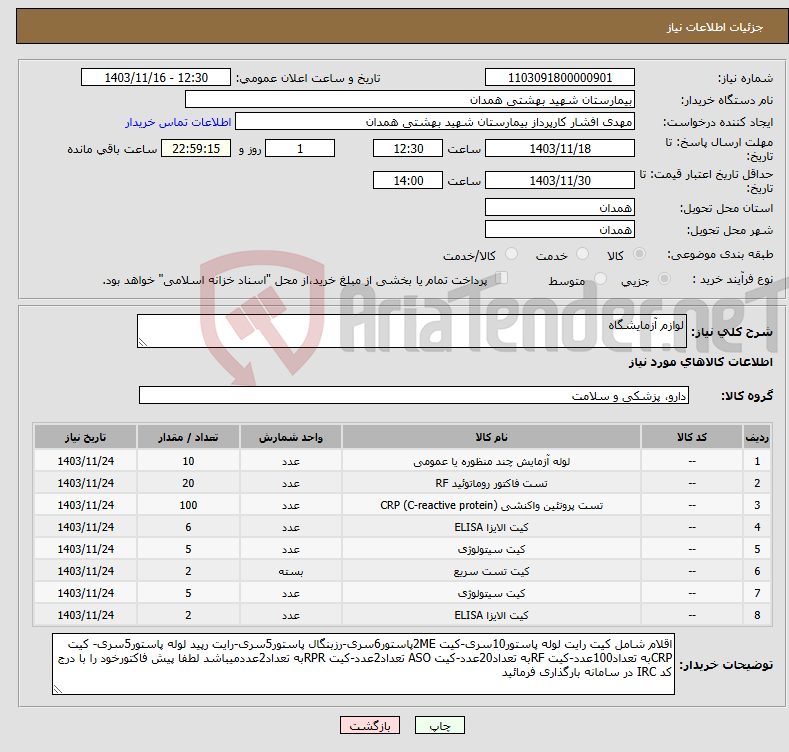Select row تست فاکتور روماتوئید RF

[402, 483]
